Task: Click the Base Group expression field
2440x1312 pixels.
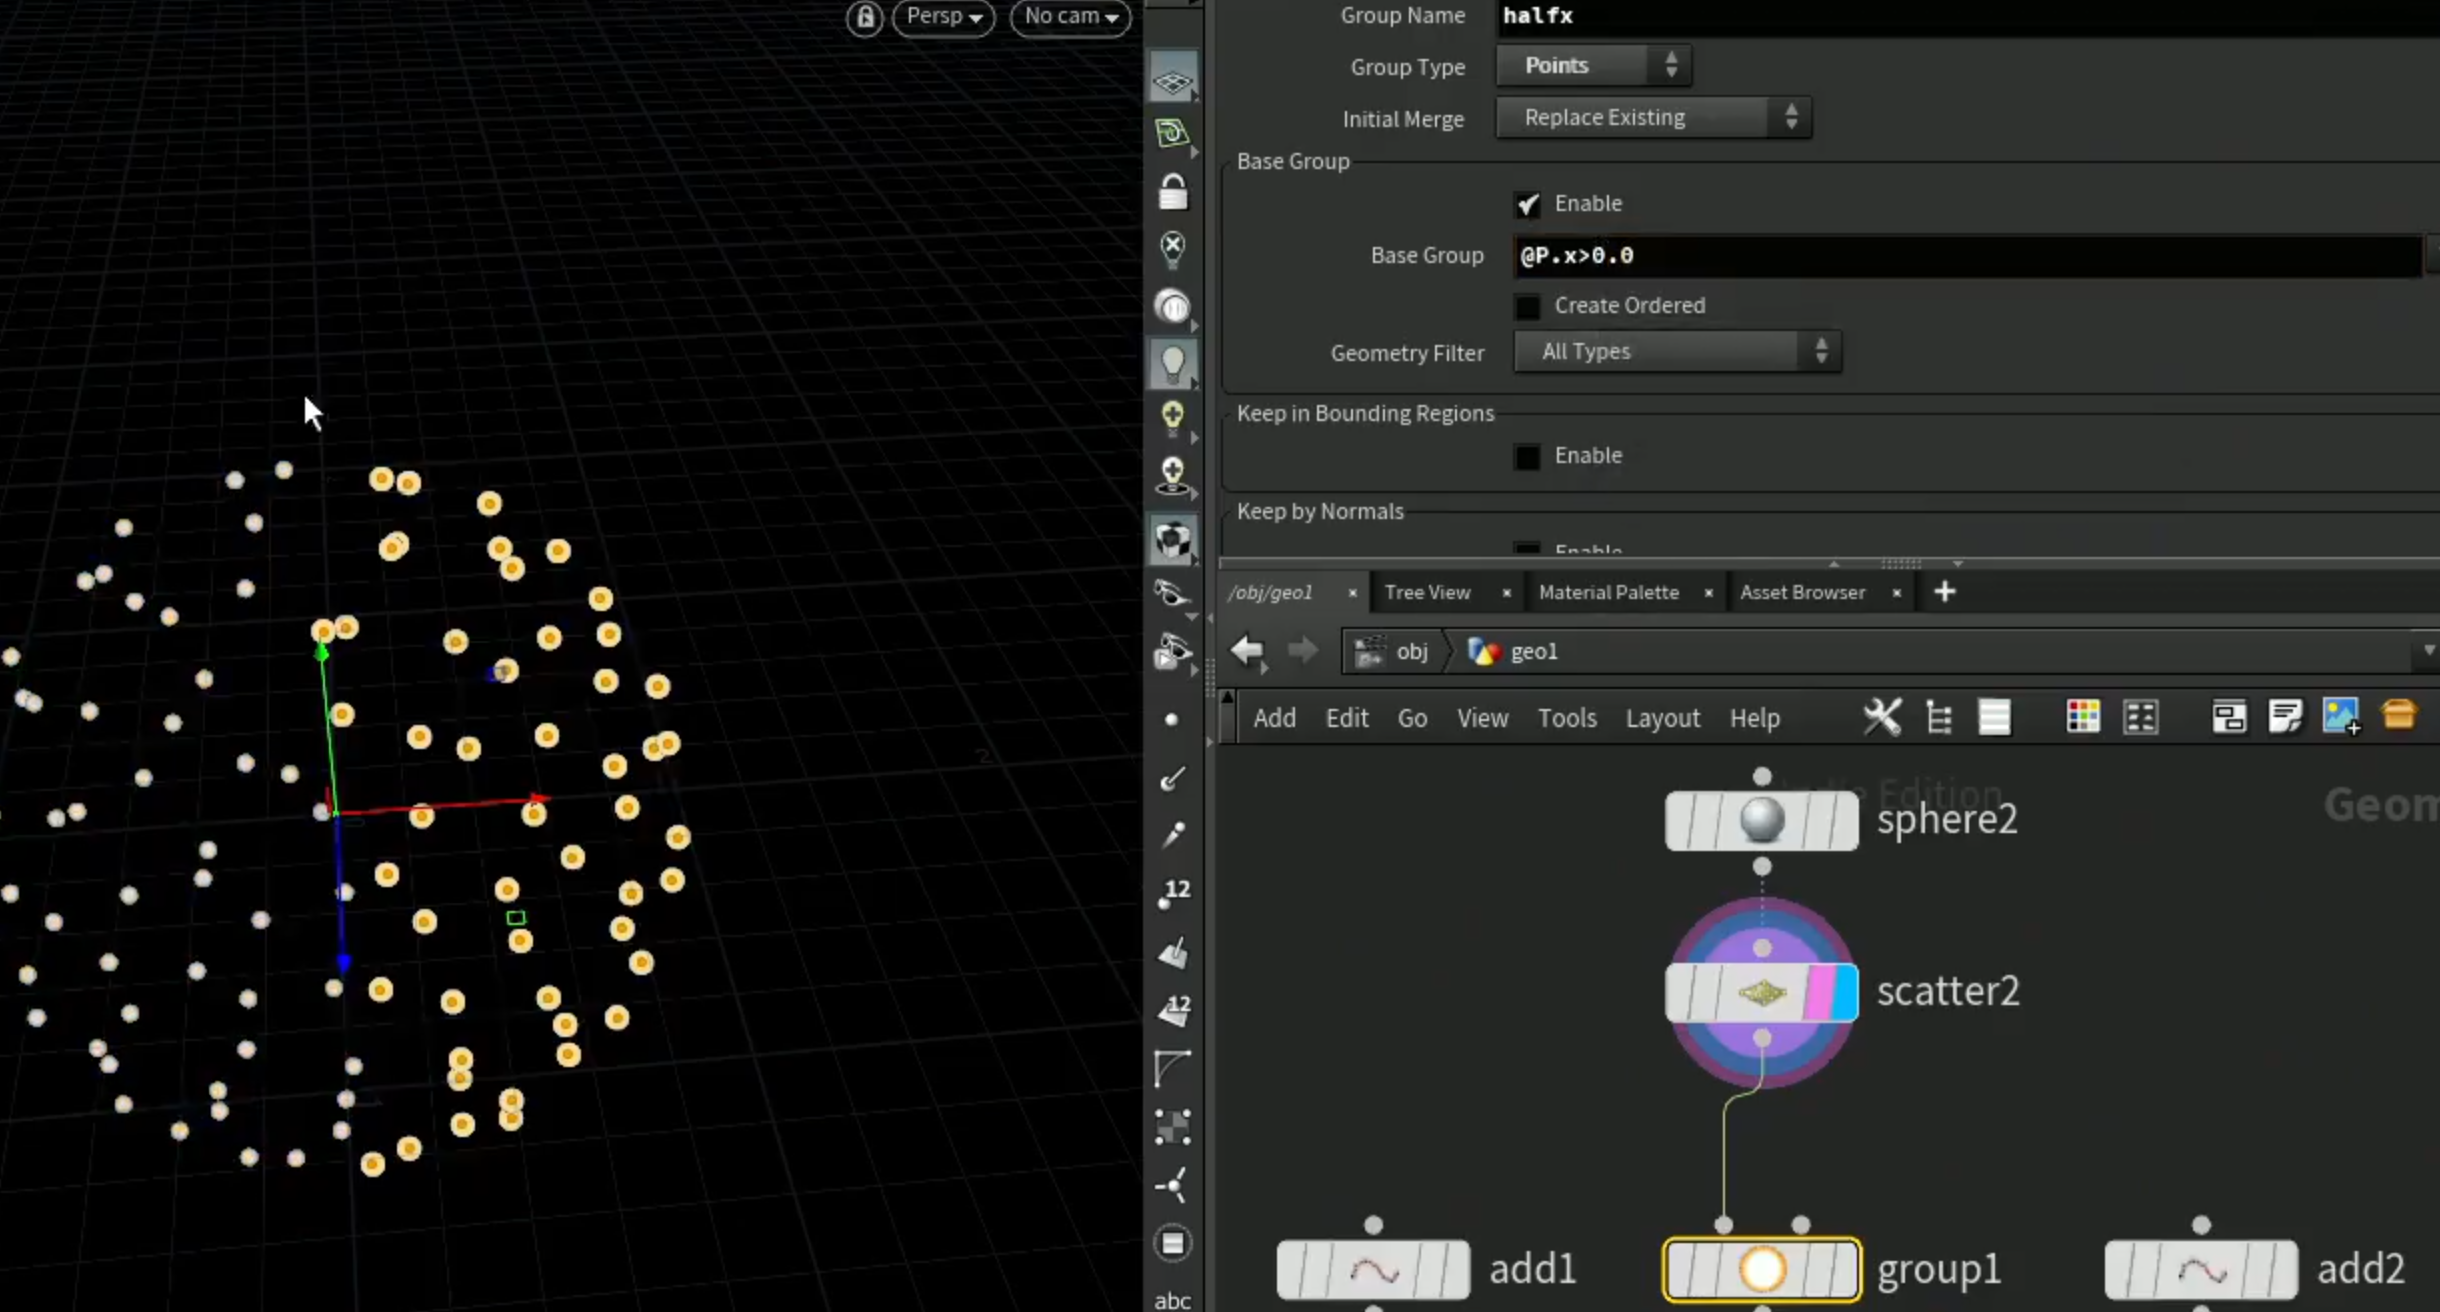Action: (1966, 256)
